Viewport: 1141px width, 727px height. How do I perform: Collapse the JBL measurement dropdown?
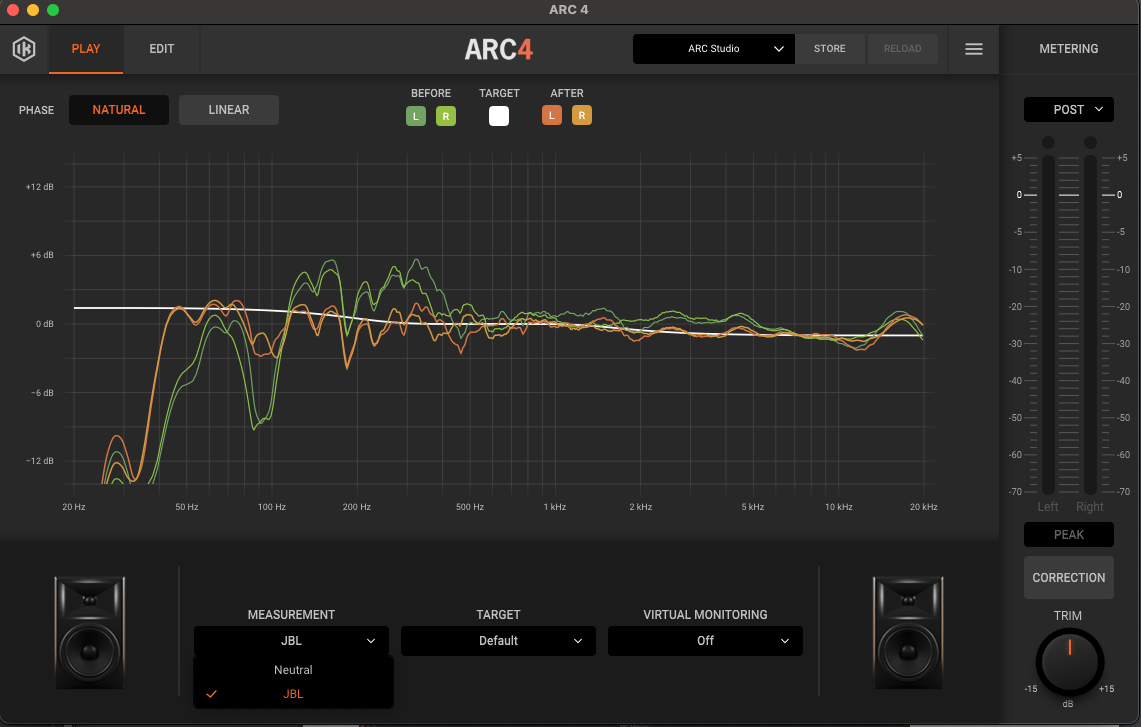point(291,641)
